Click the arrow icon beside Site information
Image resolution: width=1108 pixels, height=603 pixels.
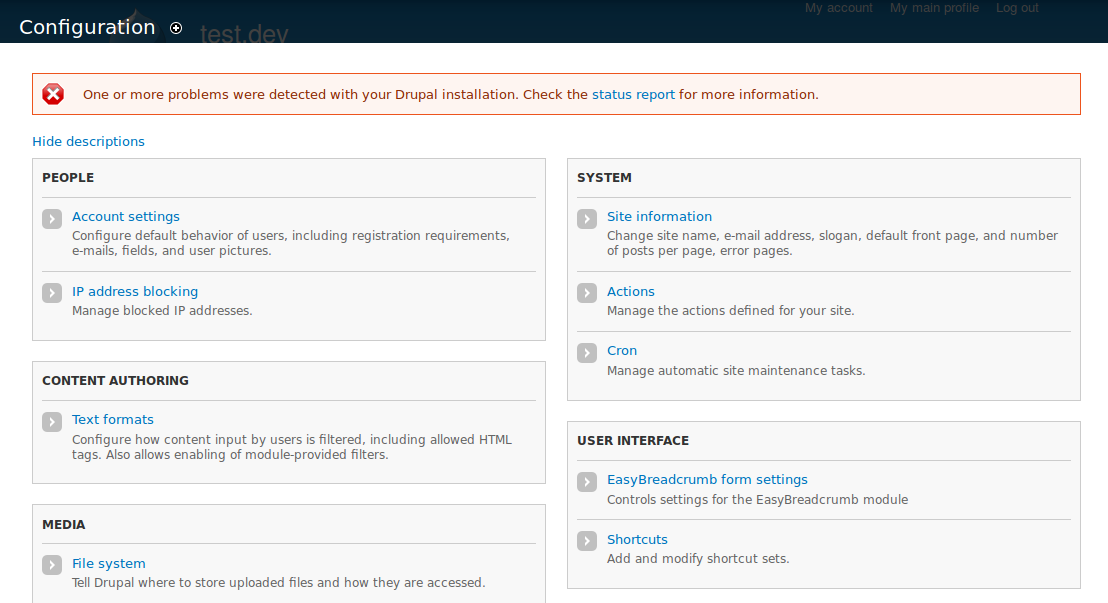[586, 218]
